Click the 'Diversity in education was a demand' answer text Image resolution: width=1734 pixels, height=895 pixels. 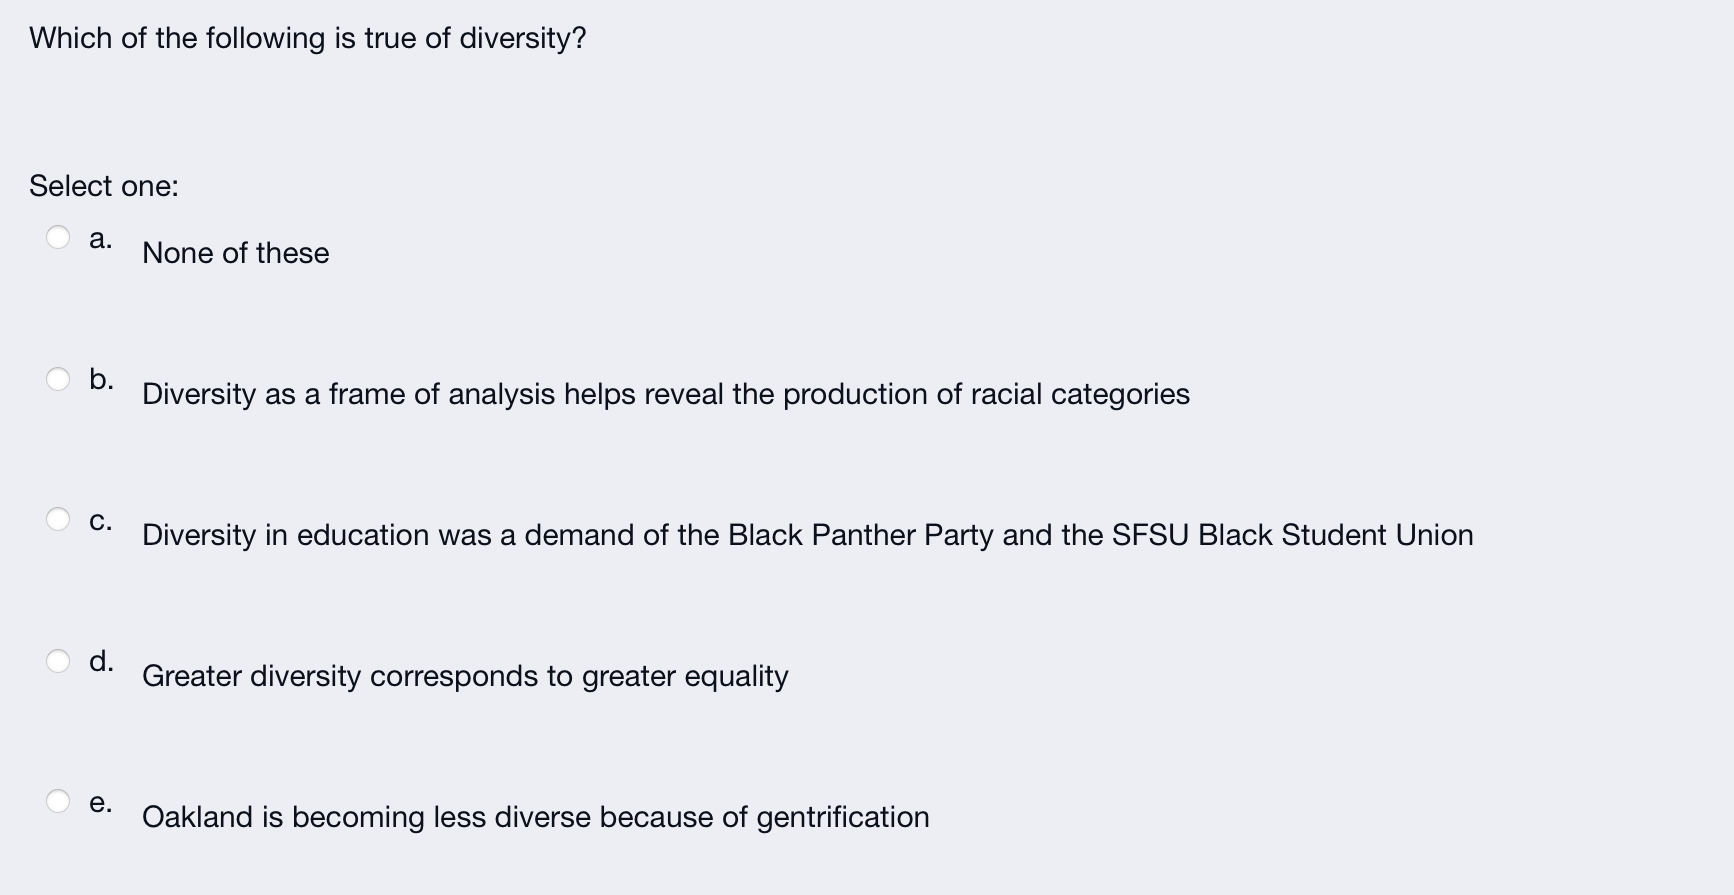point(806,535)
